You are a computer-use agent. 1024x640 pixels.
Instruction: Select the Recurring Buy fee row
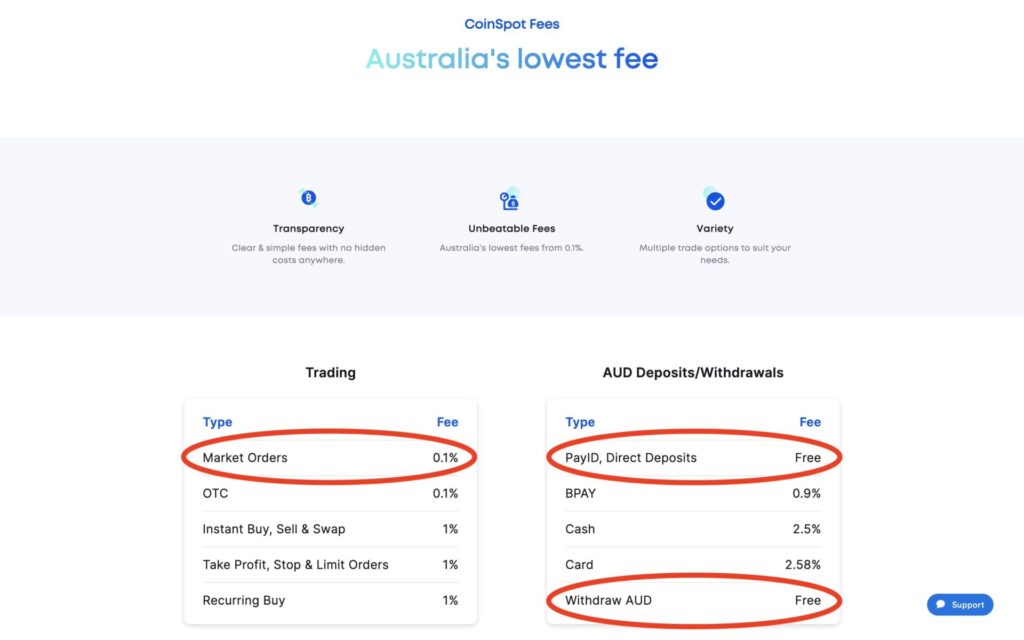(330, 600)
